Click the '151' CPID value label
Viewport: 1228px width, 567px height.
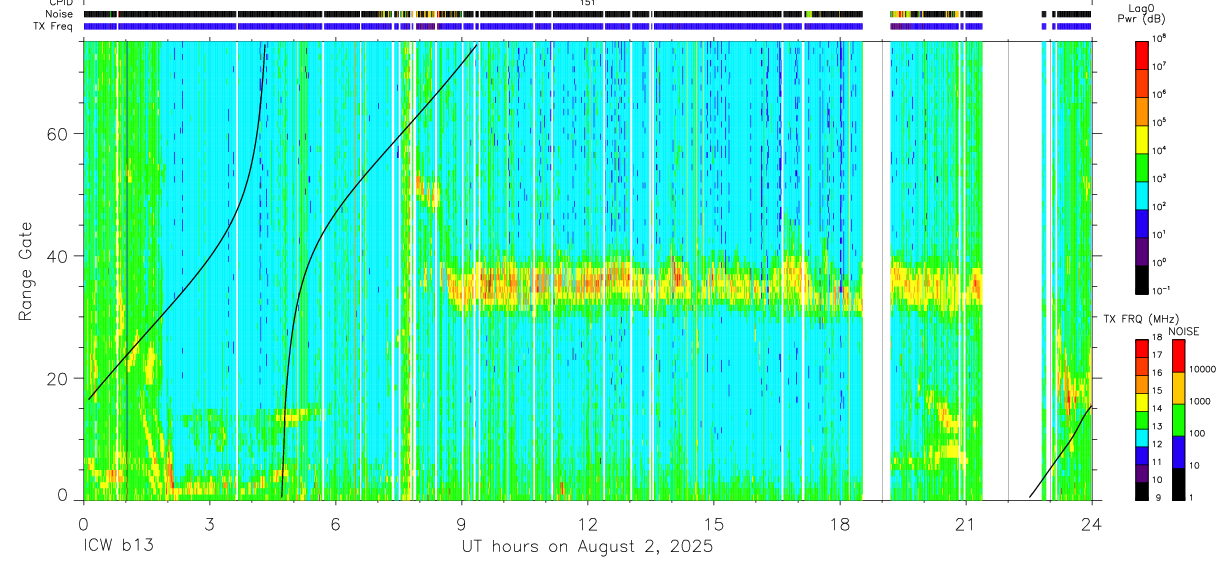(x=587, y=3)
